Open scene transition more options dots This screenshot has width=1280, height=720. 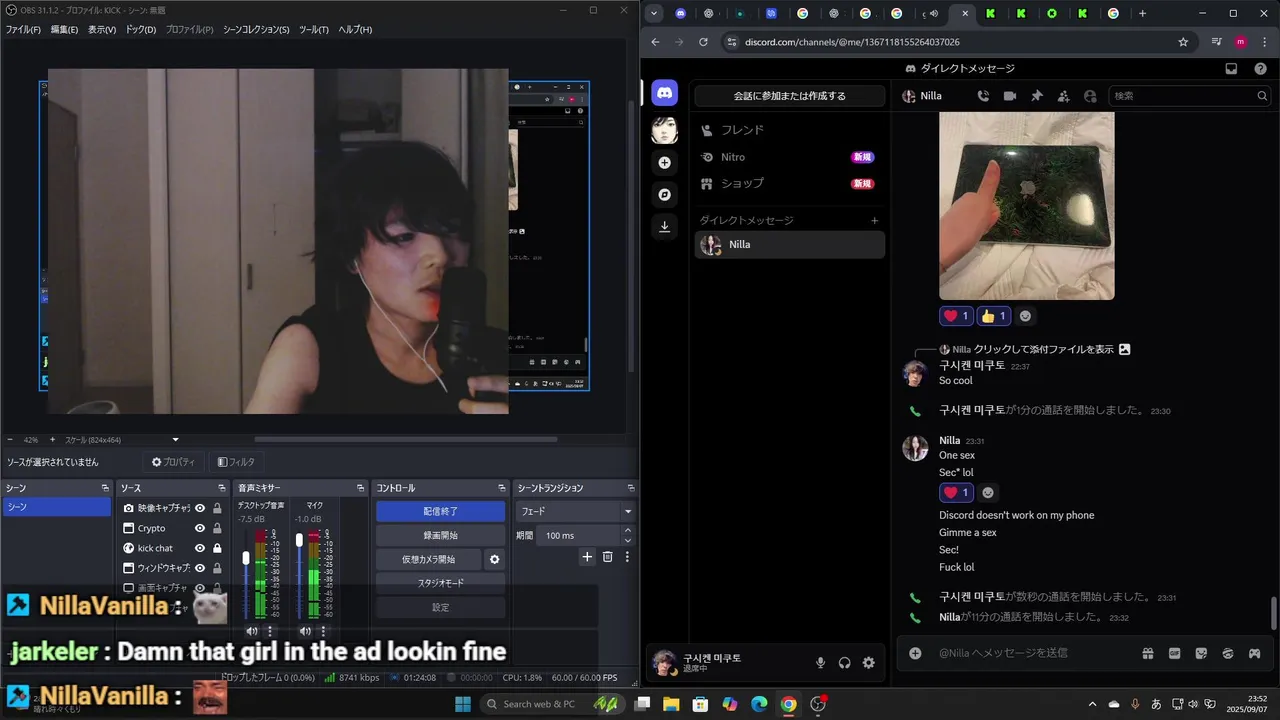click(627, 557)
